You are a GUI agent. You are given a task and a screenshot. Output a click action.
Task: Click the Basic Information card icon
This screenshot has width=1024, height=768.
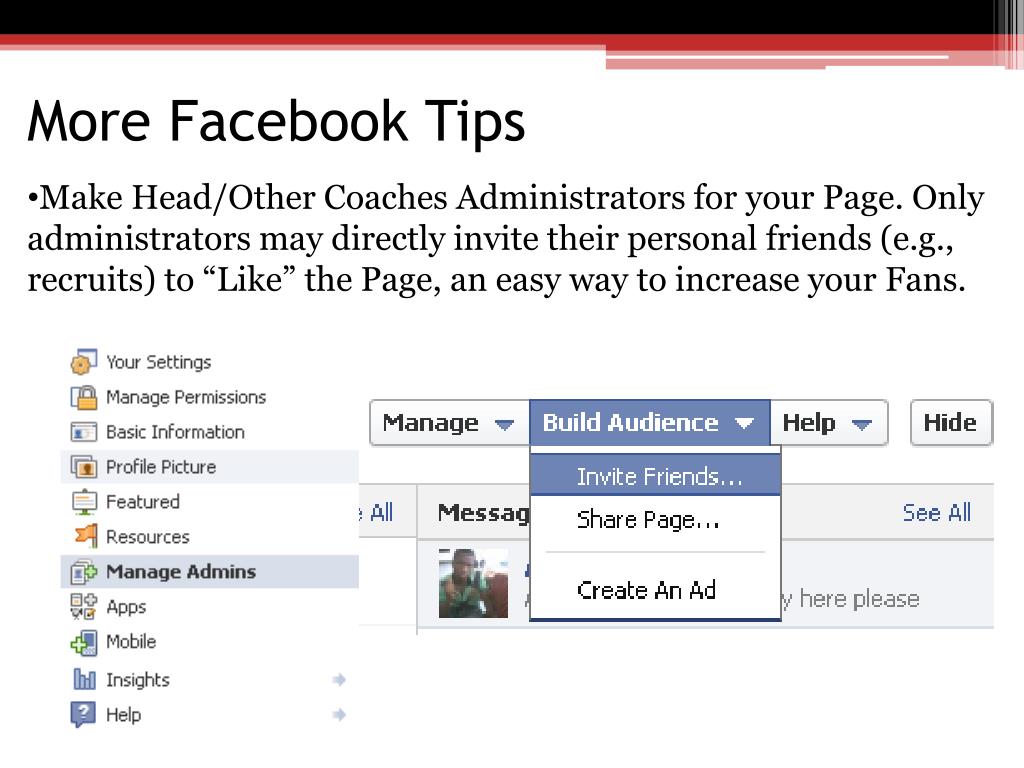[84, 432]
